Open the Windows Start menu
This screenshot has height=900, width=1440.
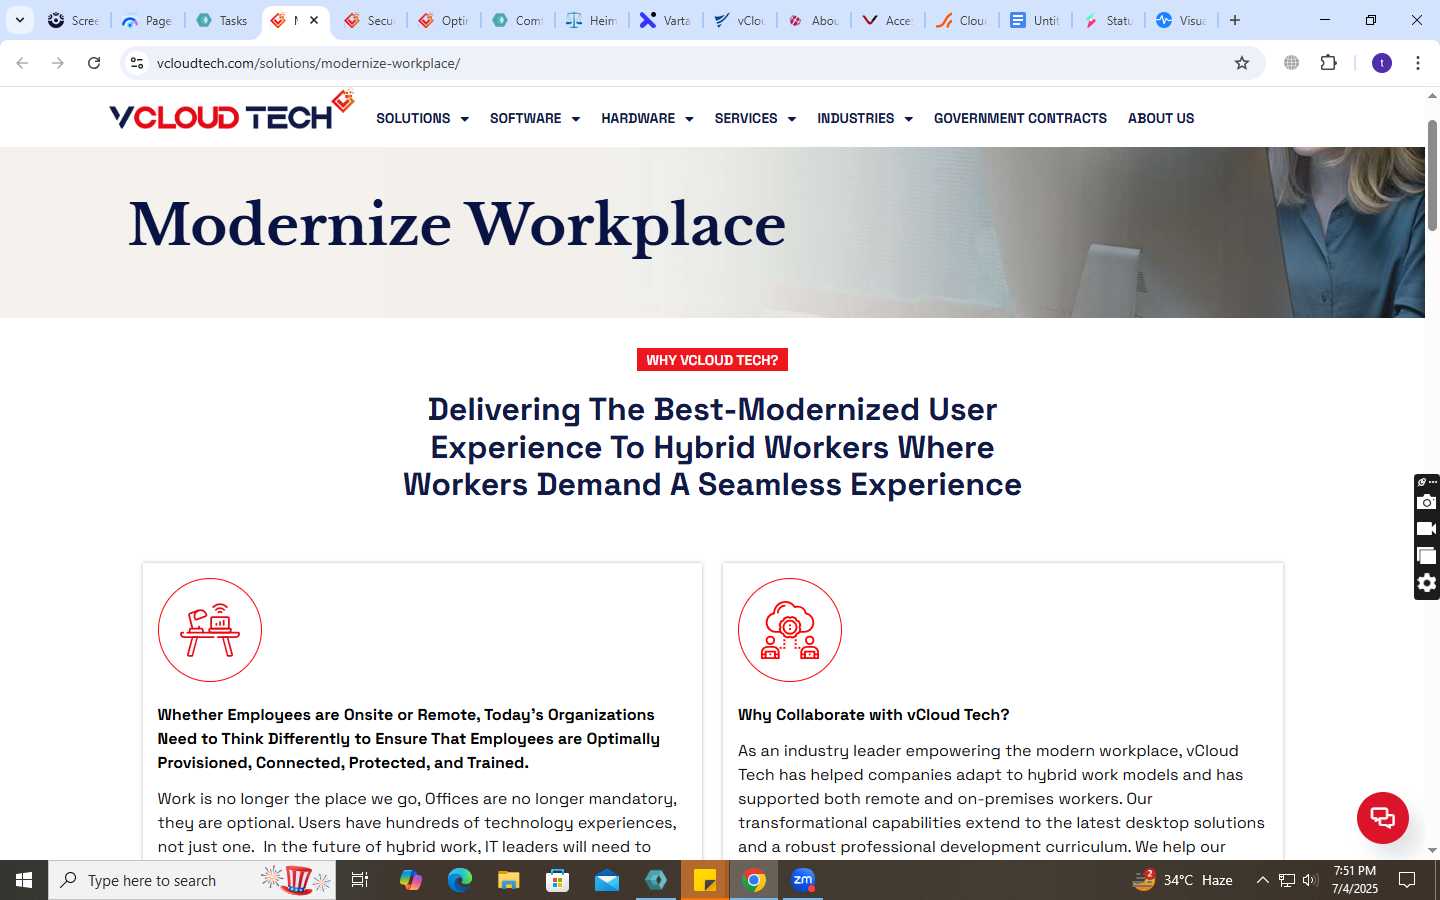24,880
